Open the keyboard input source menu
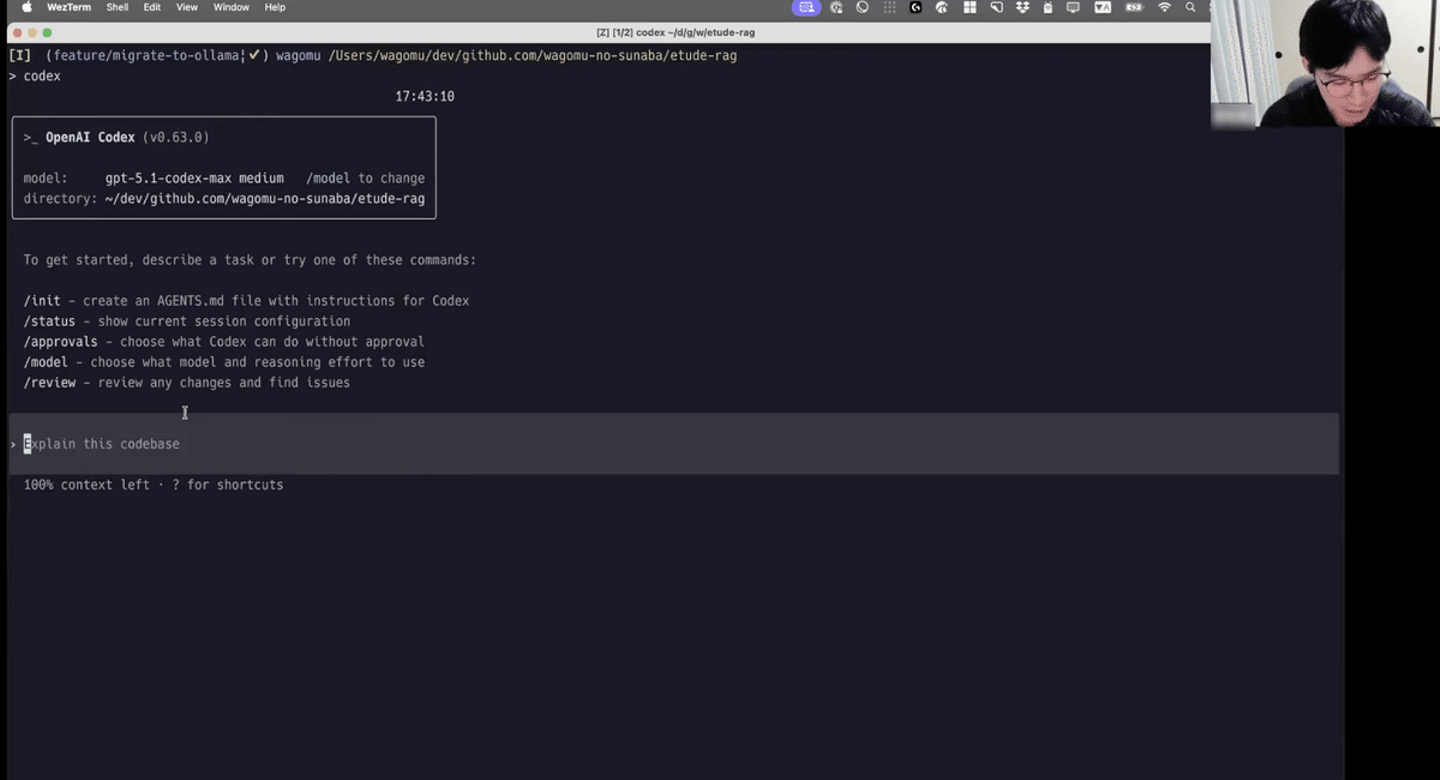This screenshot has height=780, width=1440. pyautogui.click(x=1103, y=7)
